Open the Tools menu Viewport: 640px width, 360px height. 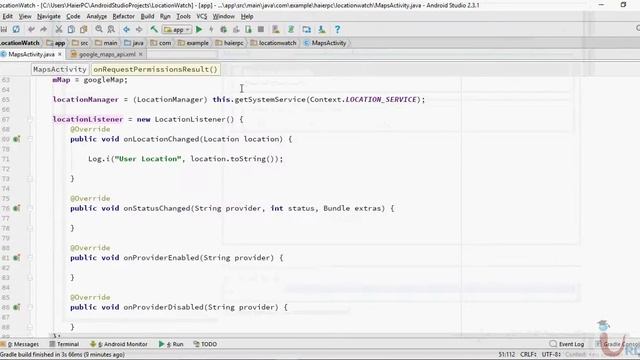click(183, 16)
